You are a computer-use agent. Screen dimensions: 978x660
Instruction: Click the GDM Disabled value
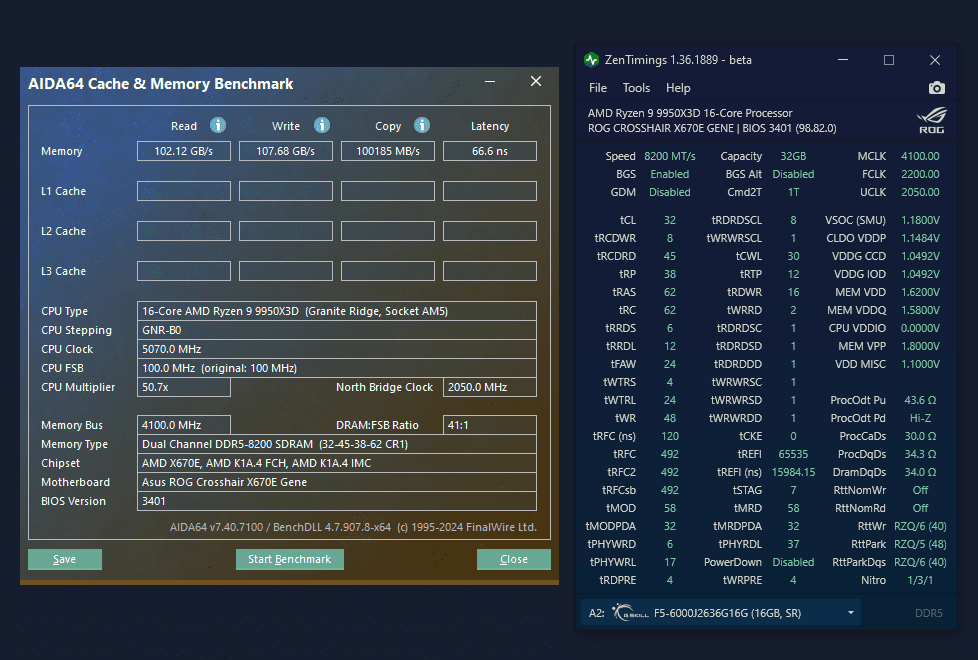[x=670, y=192]
